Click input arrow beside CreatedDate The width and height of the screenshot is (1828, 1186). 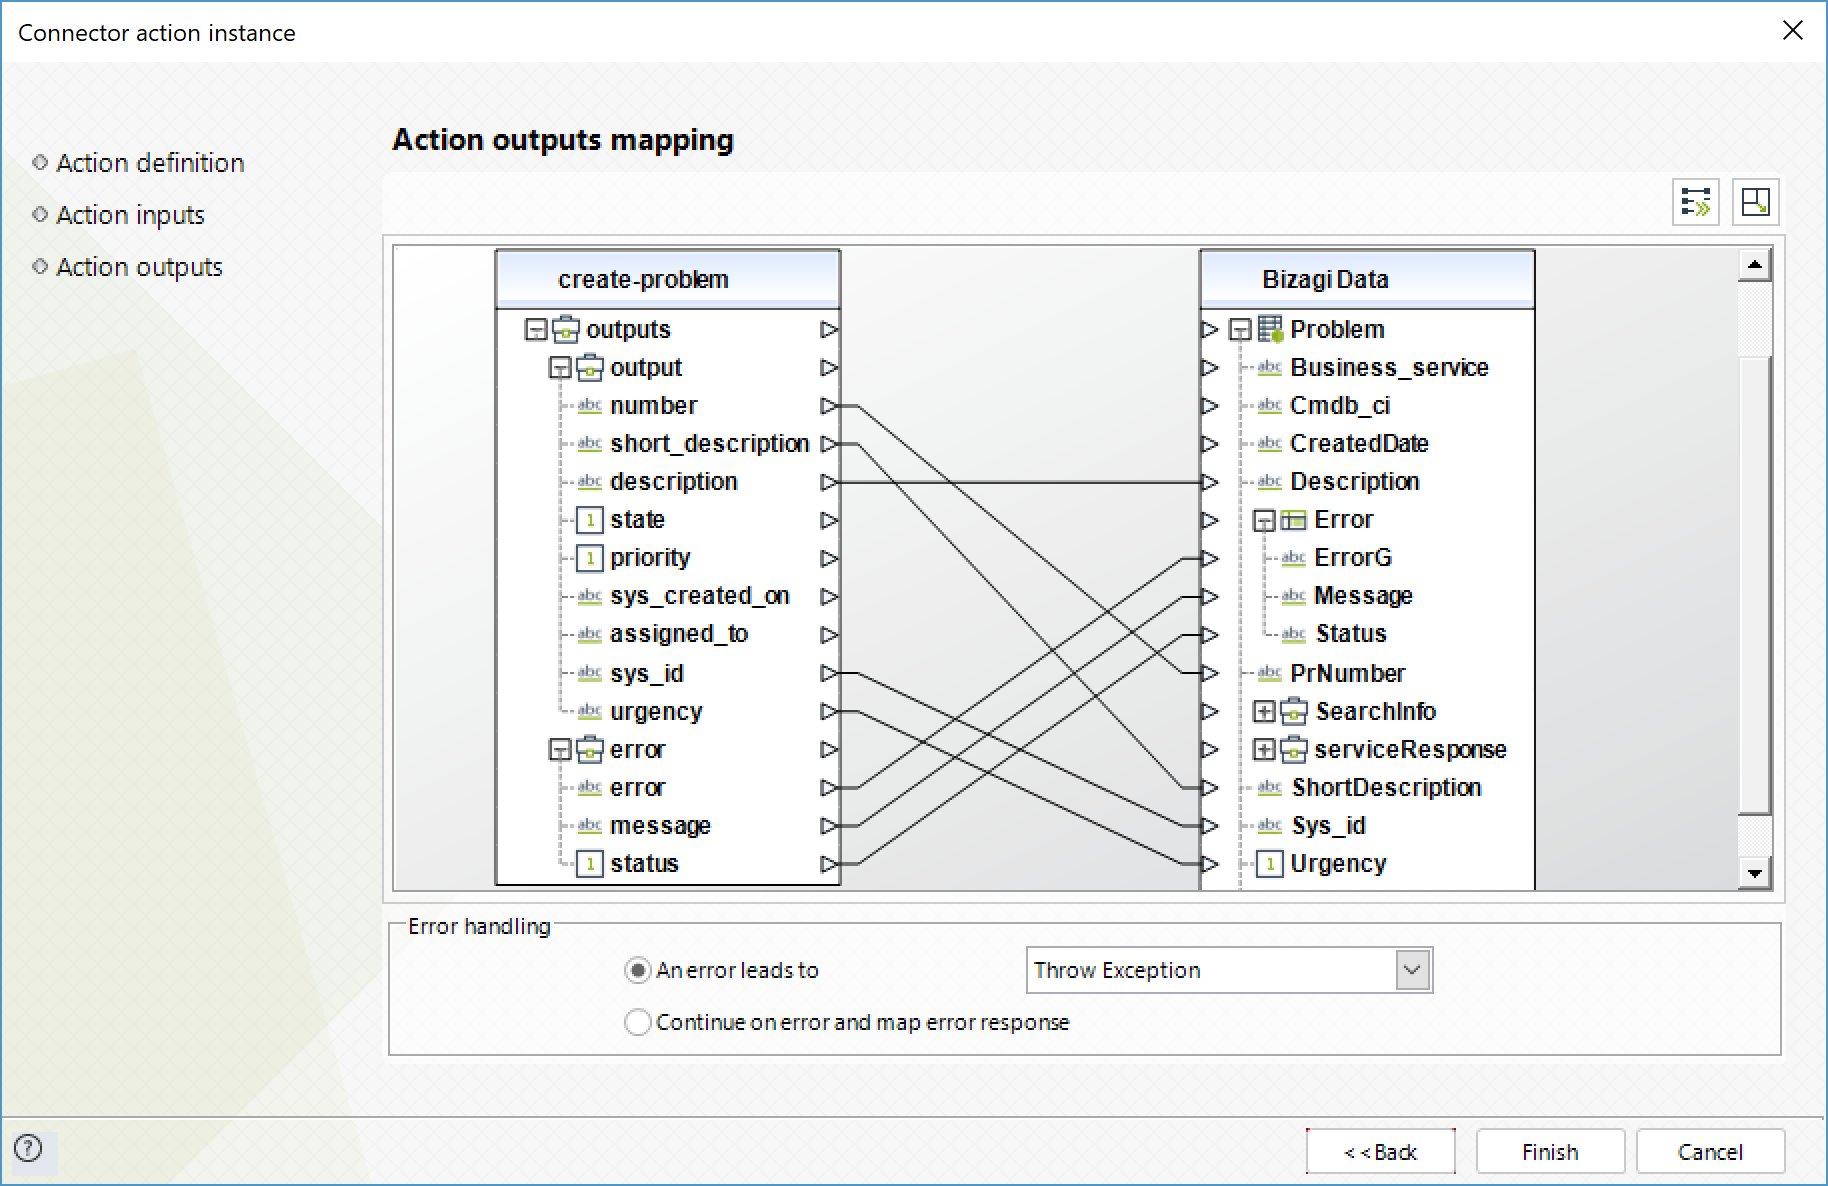click(x=1210, y=444)
